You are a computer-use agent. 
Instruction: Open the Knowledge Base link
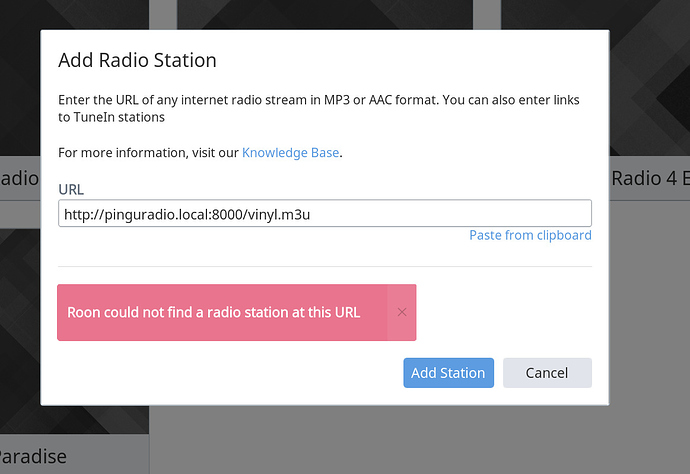point(290,152)
